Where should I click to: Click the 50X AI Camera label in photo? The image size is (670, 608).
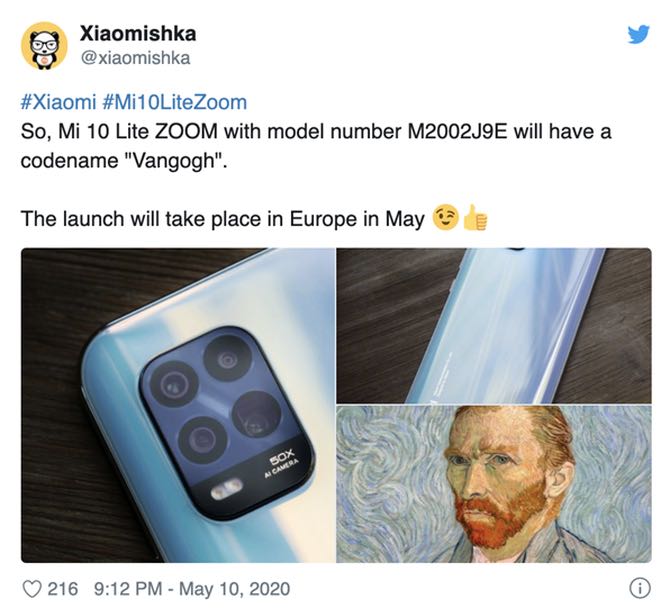(x=281, y=465)
